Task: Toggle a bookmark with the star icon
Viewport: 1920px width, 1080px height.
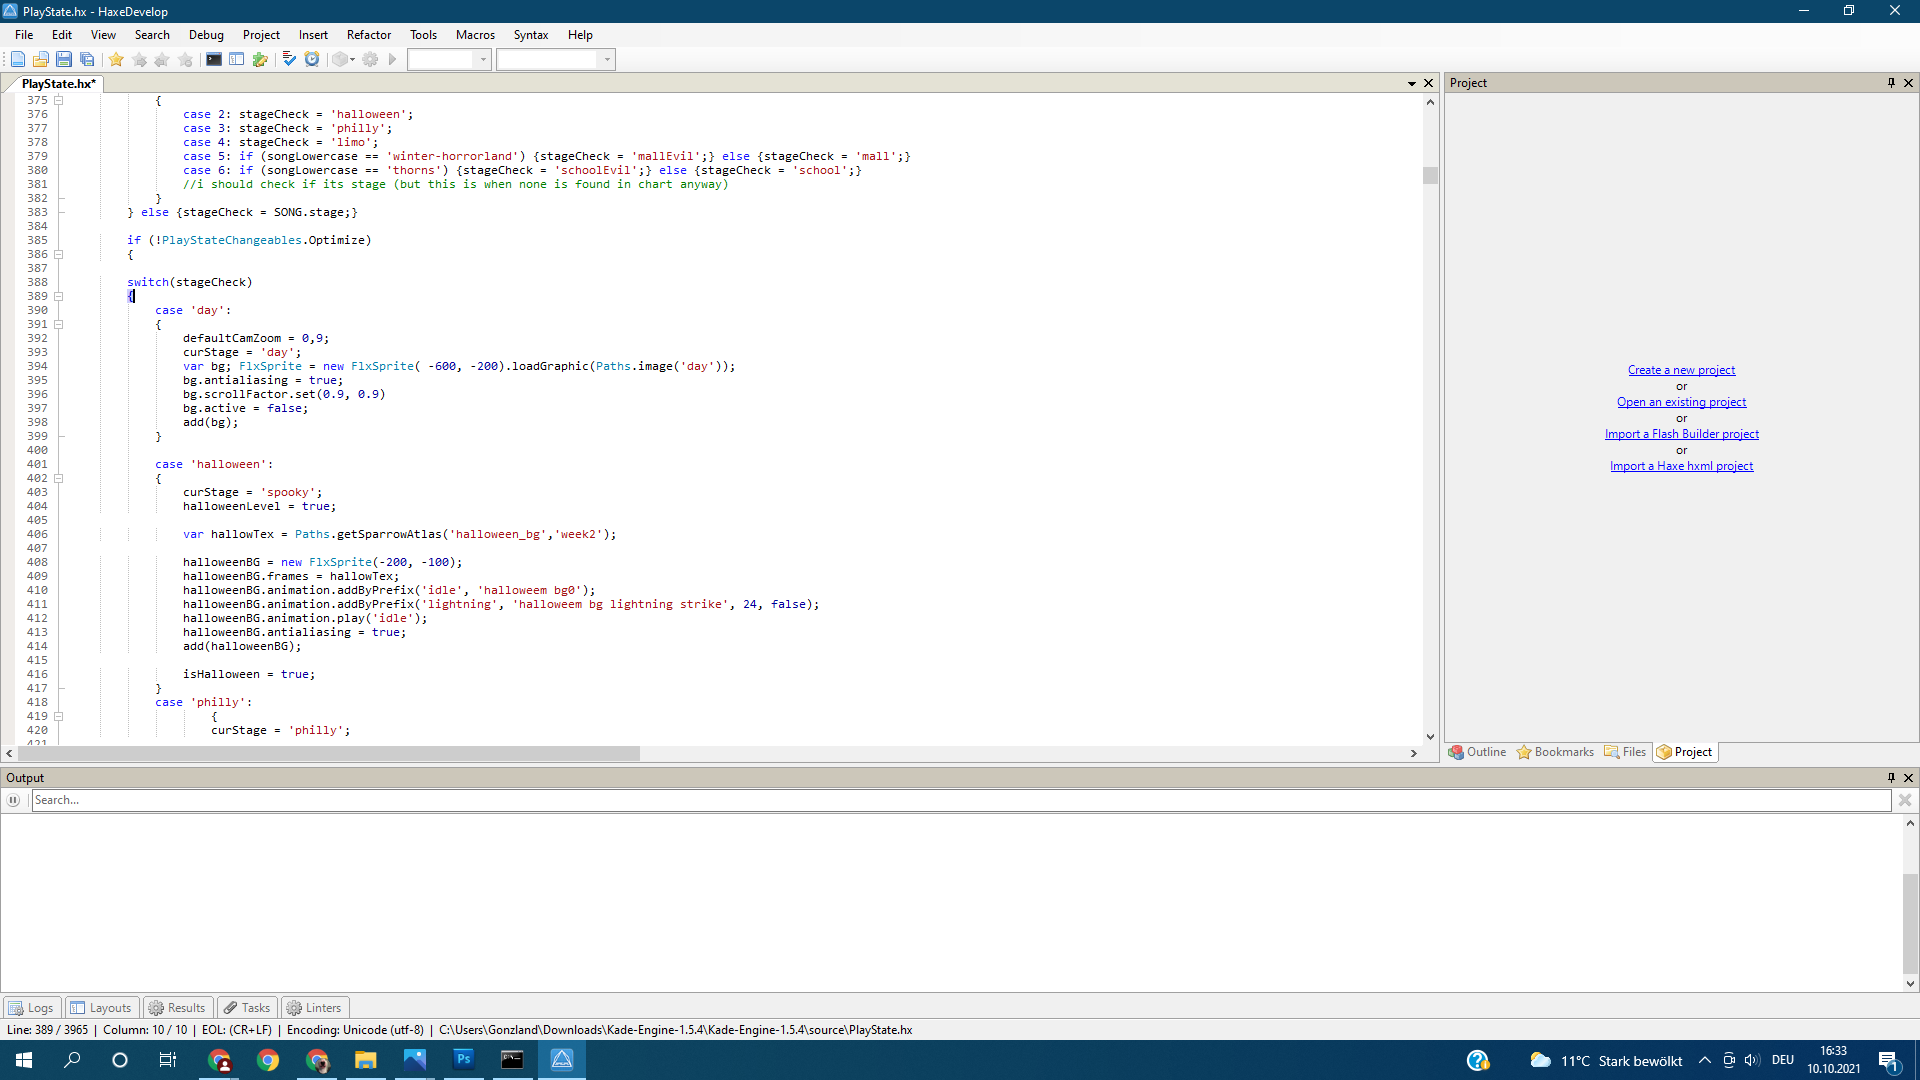Action: (116, 59)
